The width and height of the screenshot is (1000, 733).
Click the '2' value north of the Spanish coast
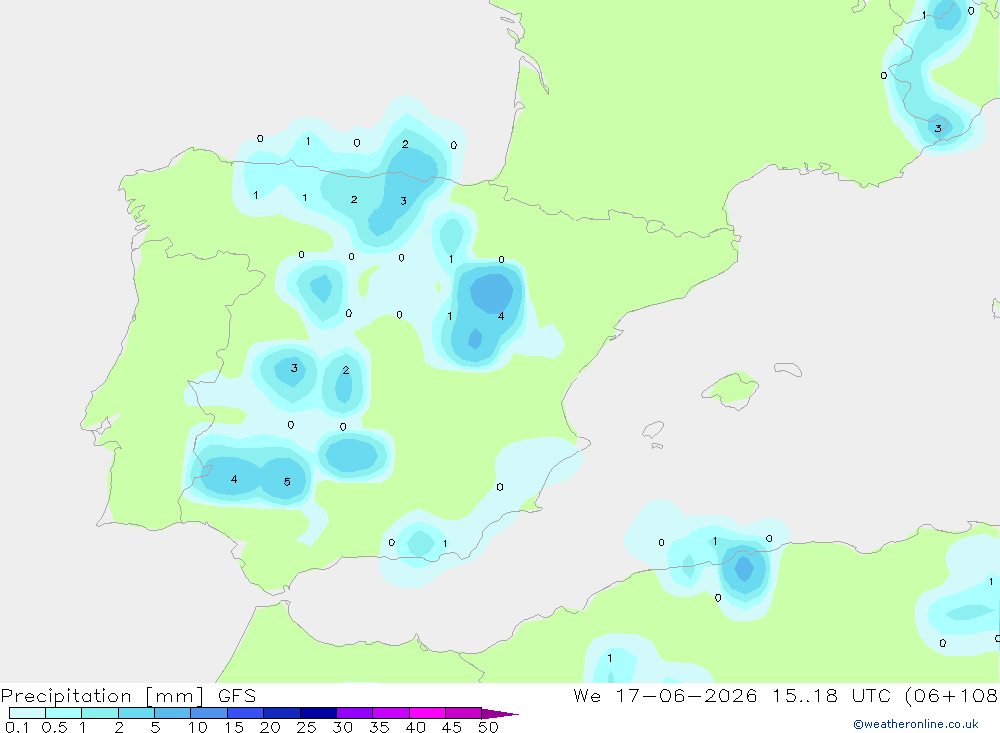coord(405,144)
